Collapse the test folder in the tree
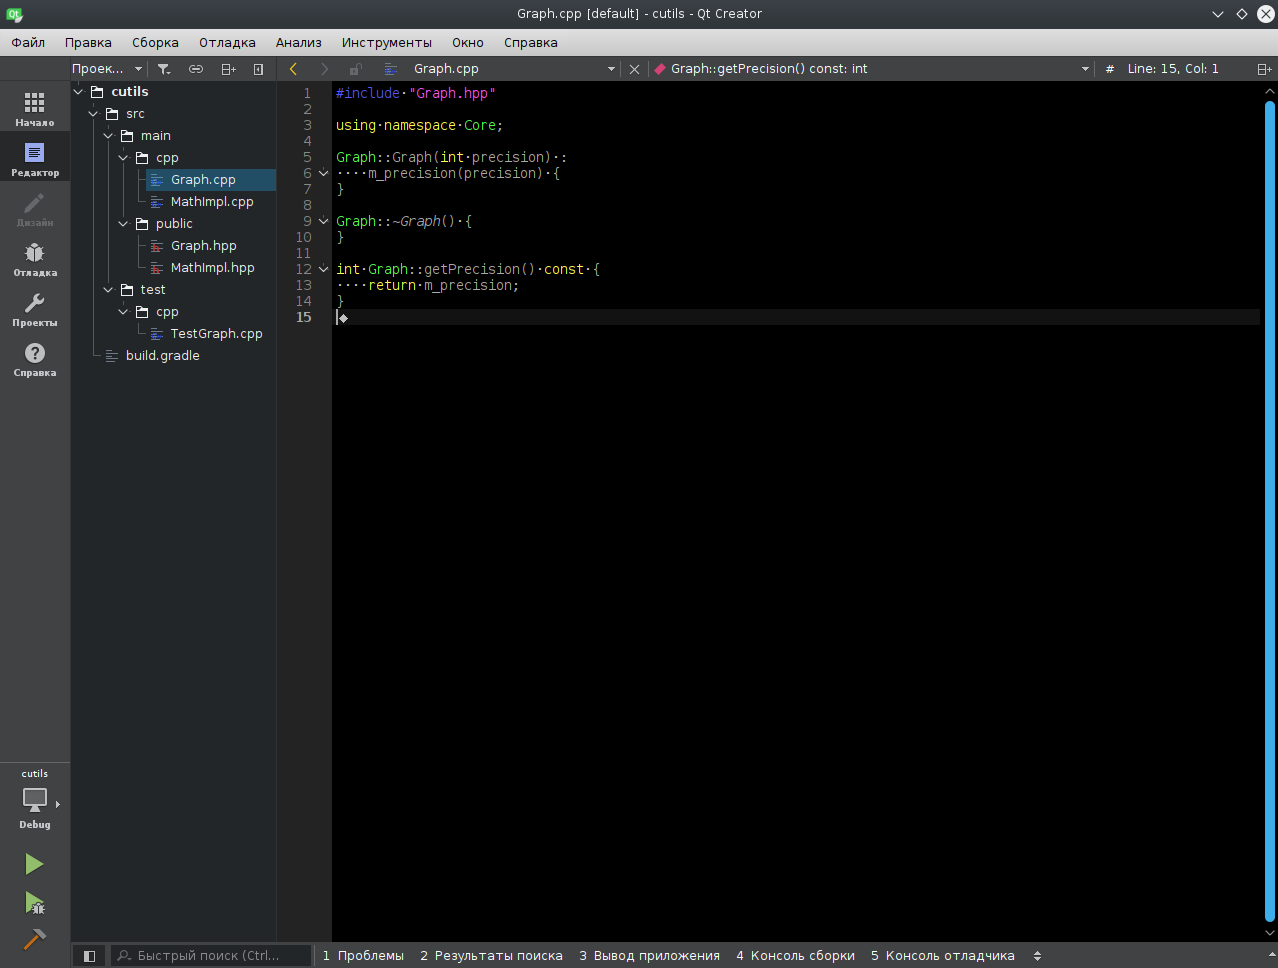The height and width of the screenshot is (968, 1278). [x=108, y=290]
